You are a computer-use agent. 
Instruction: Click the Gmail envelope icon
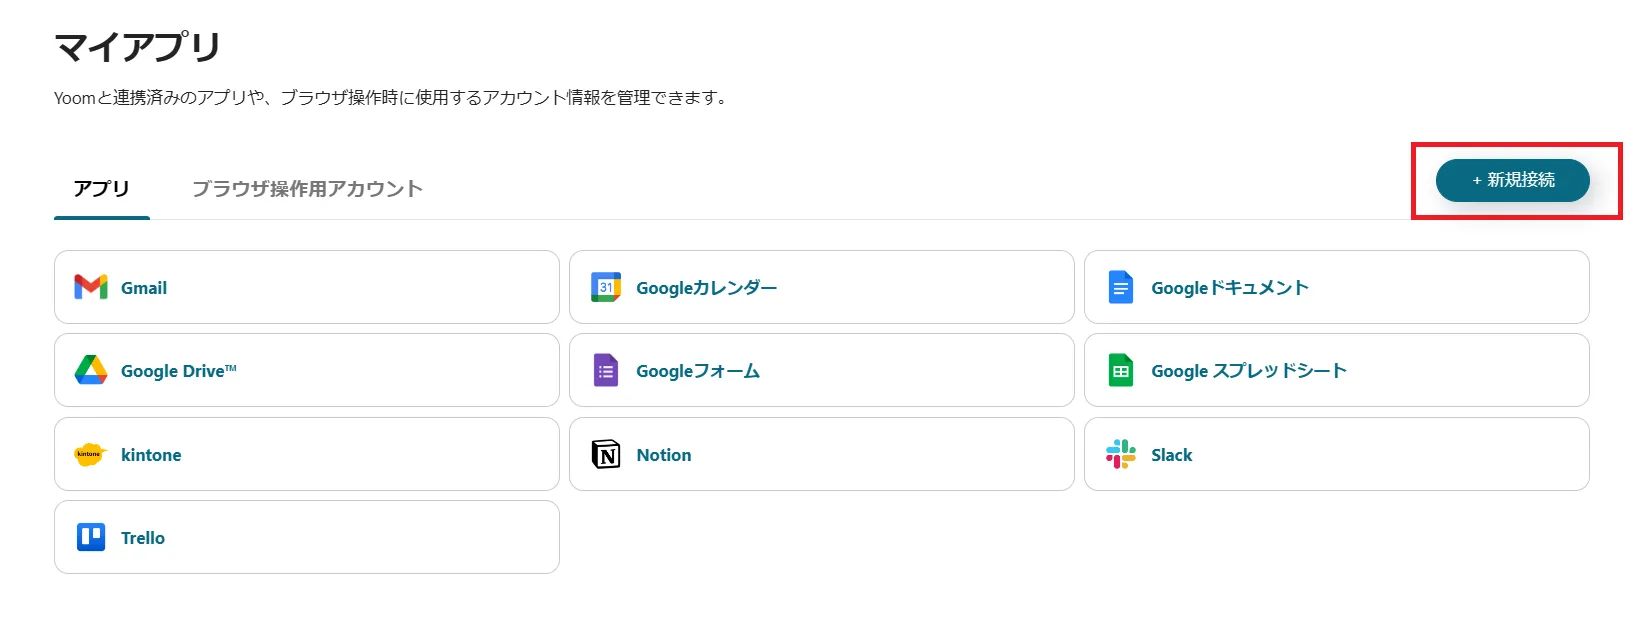click(91, 288)
